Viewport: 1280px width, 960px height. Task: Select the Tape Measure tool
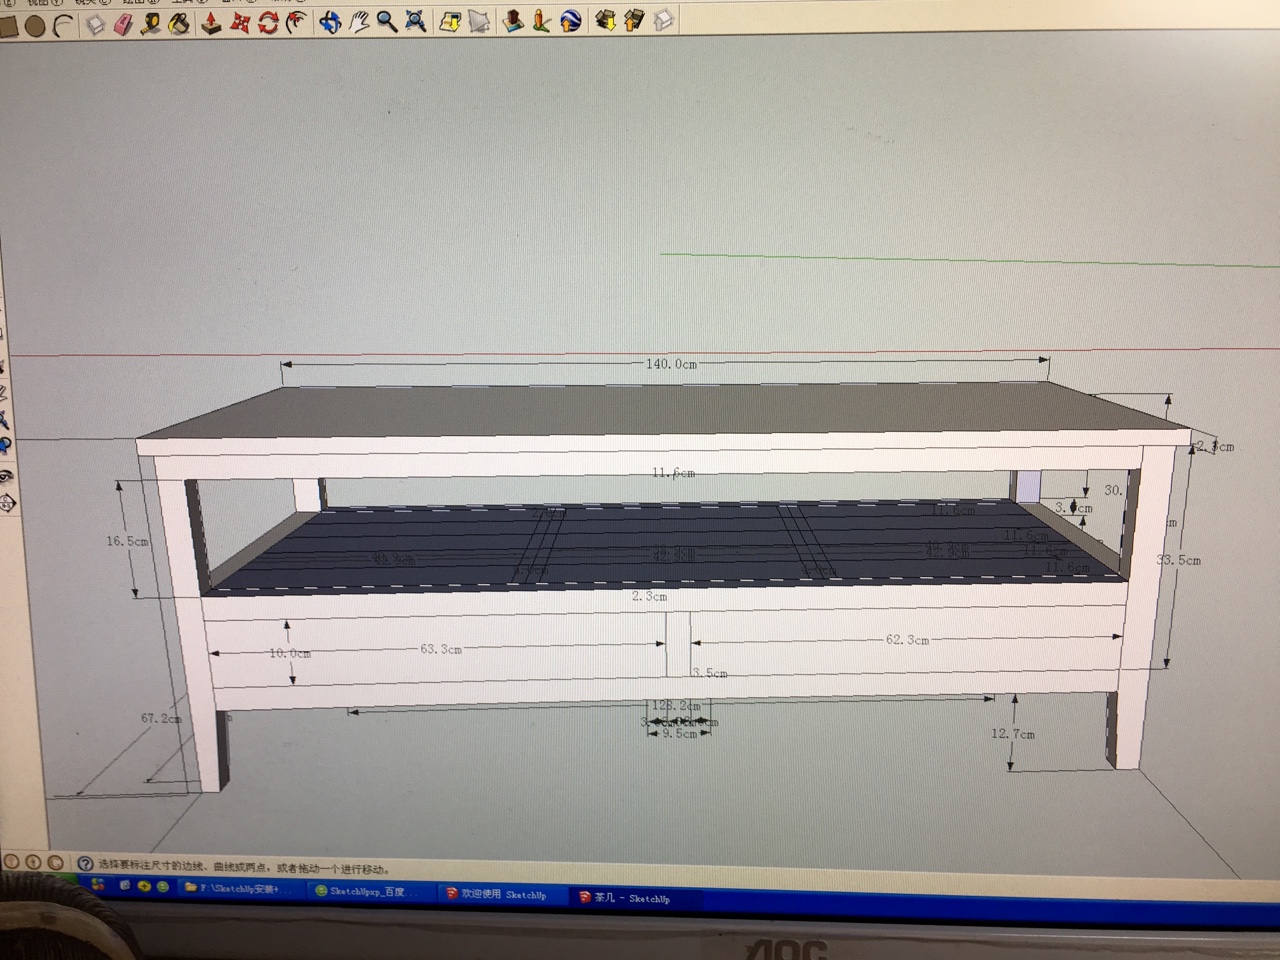tap(151, 23)
